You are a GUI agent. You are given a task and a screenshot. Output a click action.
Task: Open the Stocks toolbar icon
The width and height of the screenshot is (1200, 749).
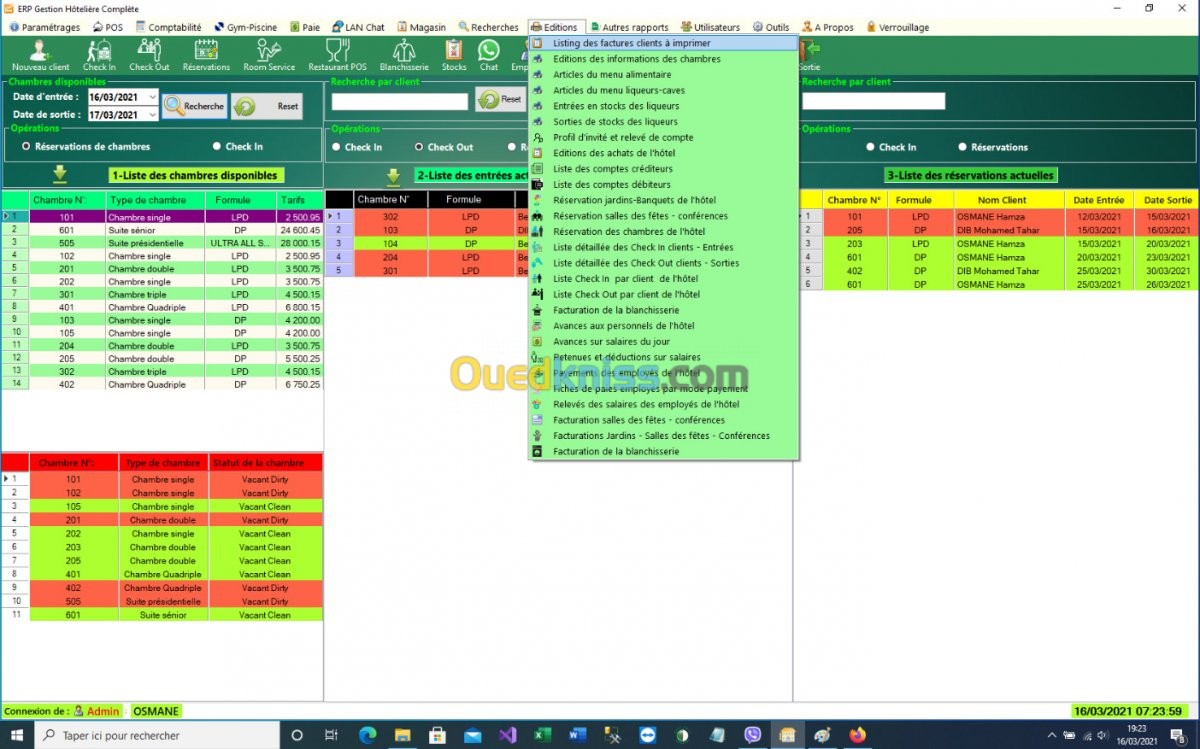(x=454, y=55)
